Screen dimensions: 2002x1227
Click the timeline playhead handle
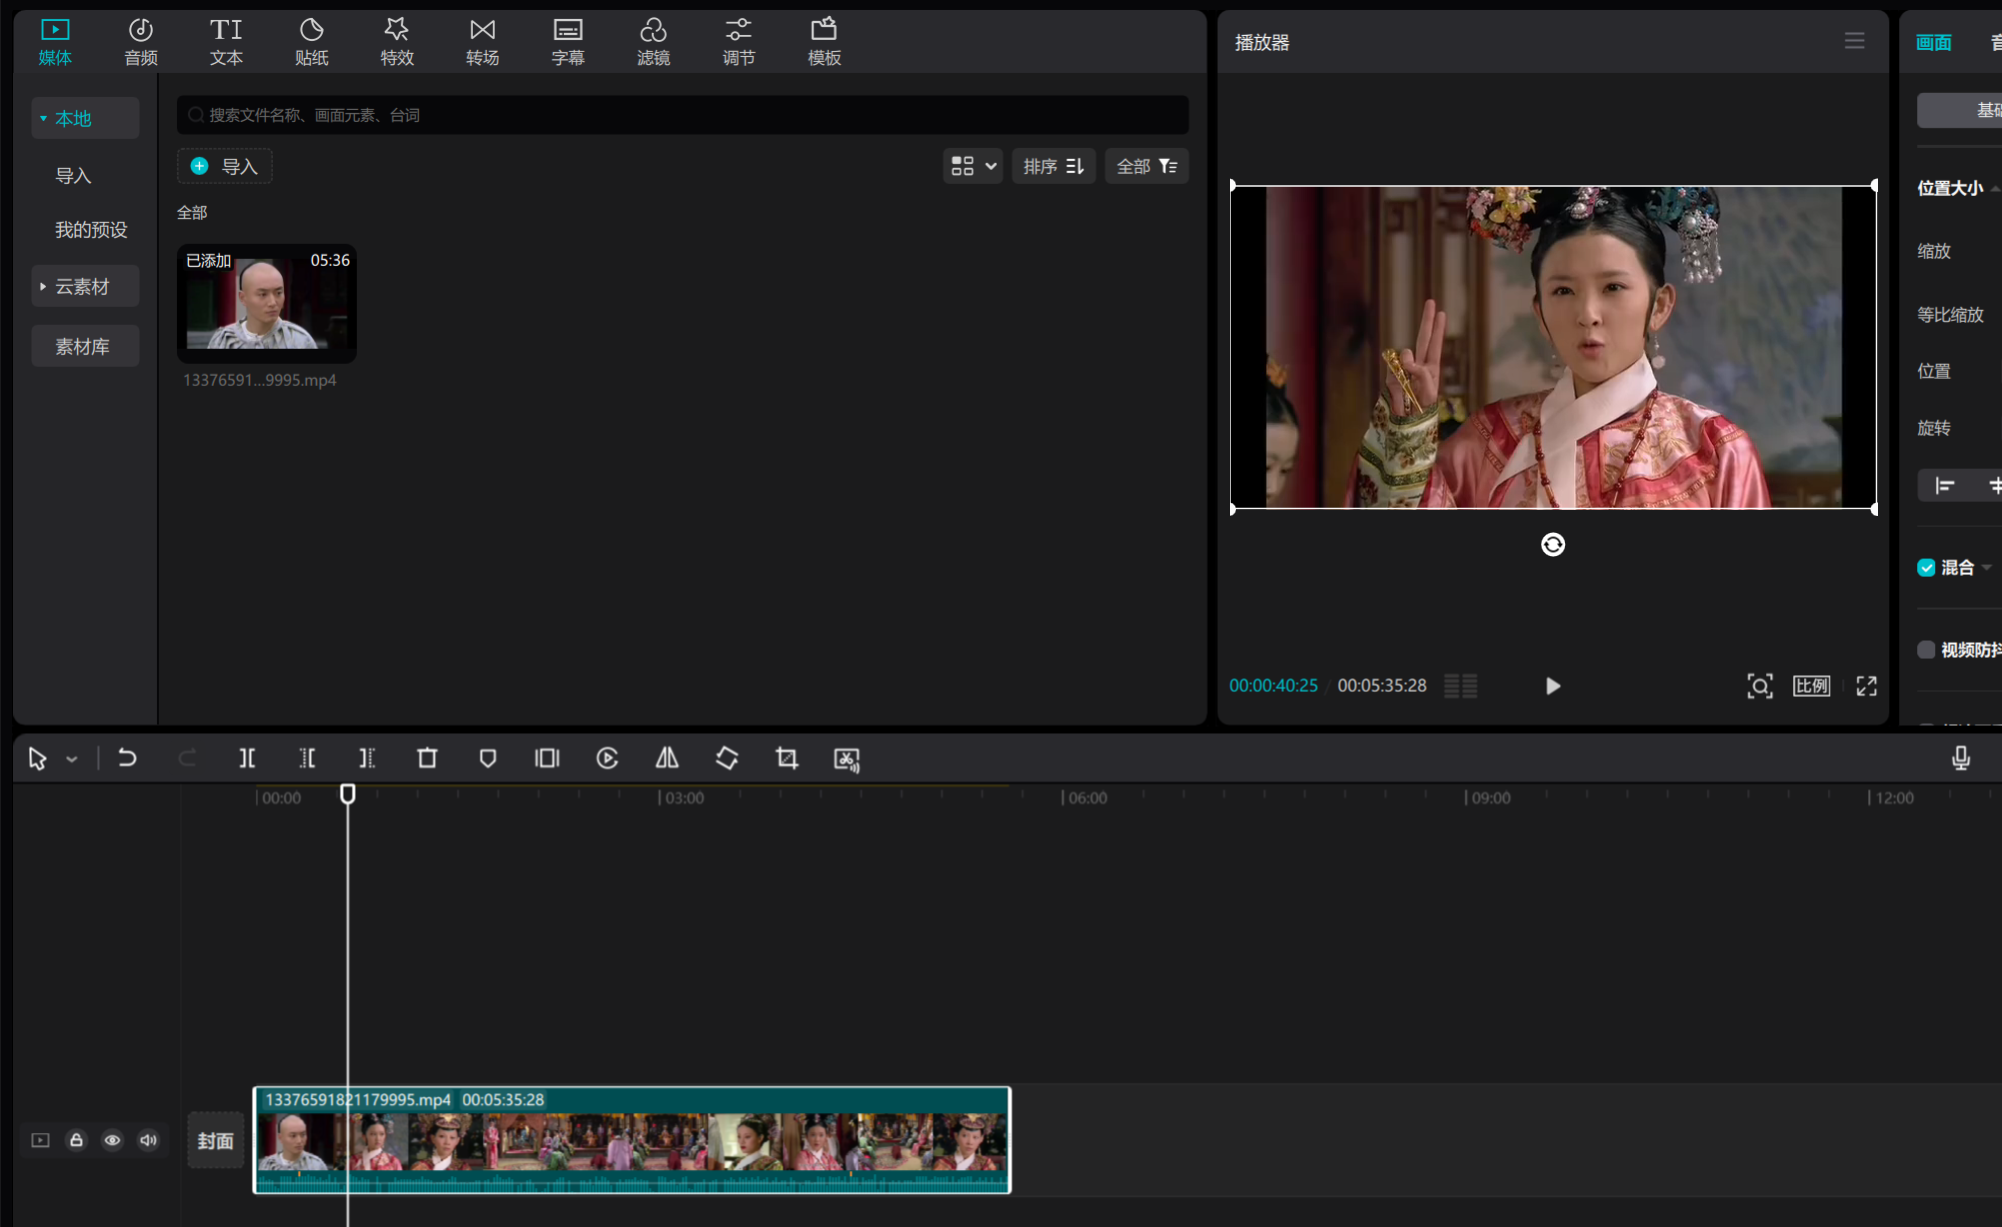pos(347,794)
